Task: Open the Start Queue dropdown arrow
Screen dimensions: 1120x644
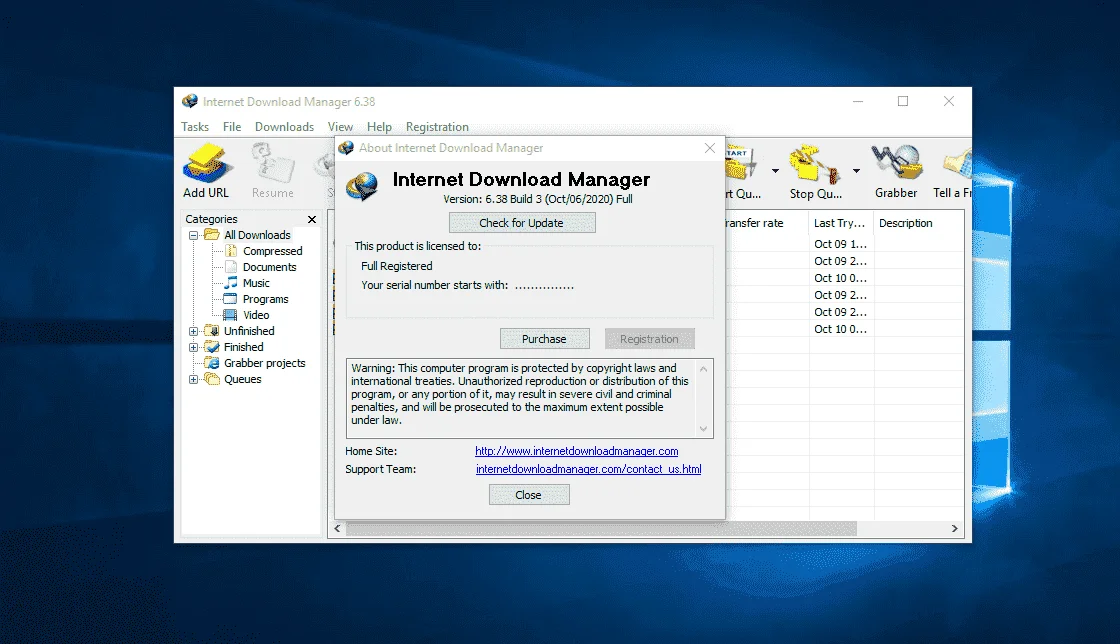Action: 775,171
